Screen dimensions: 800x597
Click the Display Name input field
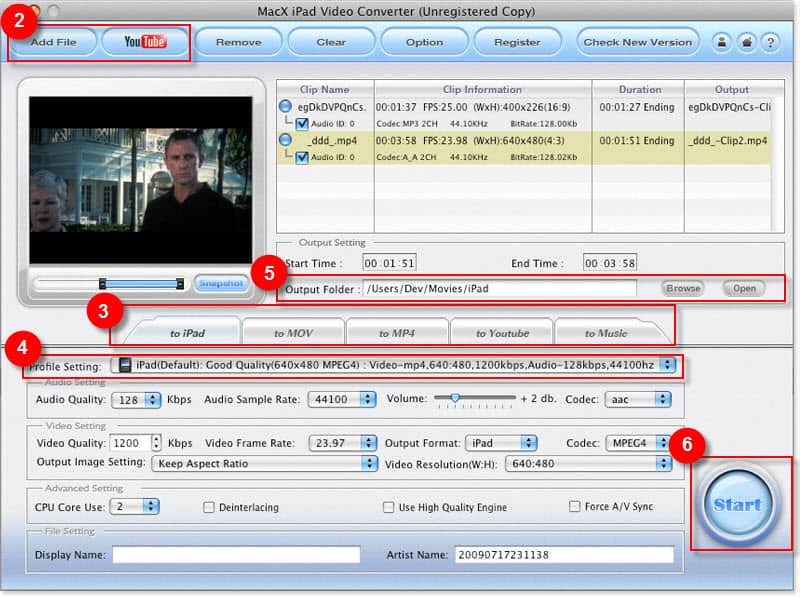pos(236,555)
